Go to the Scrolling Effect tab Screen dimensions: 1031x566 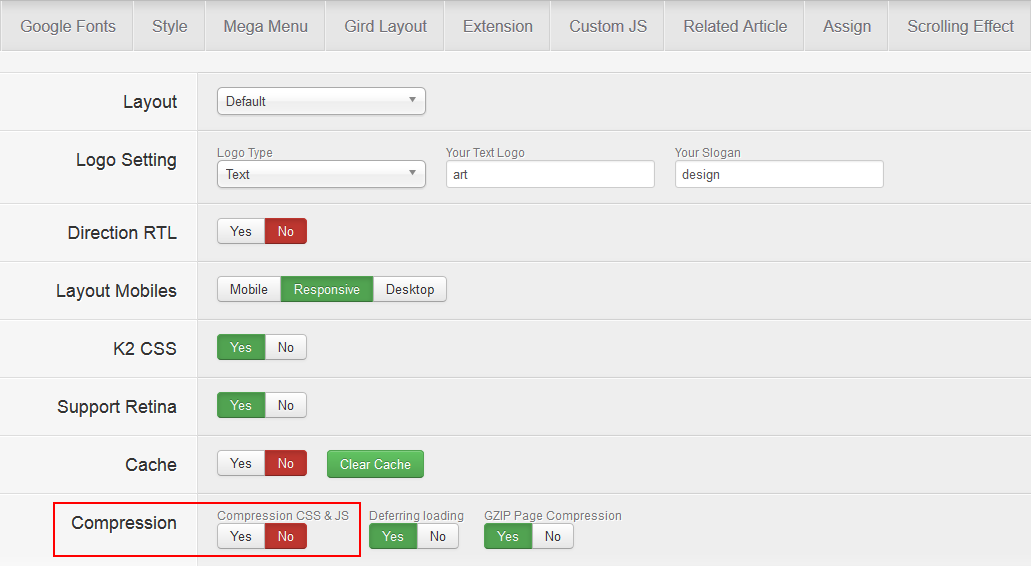click(x=960, y=26)
